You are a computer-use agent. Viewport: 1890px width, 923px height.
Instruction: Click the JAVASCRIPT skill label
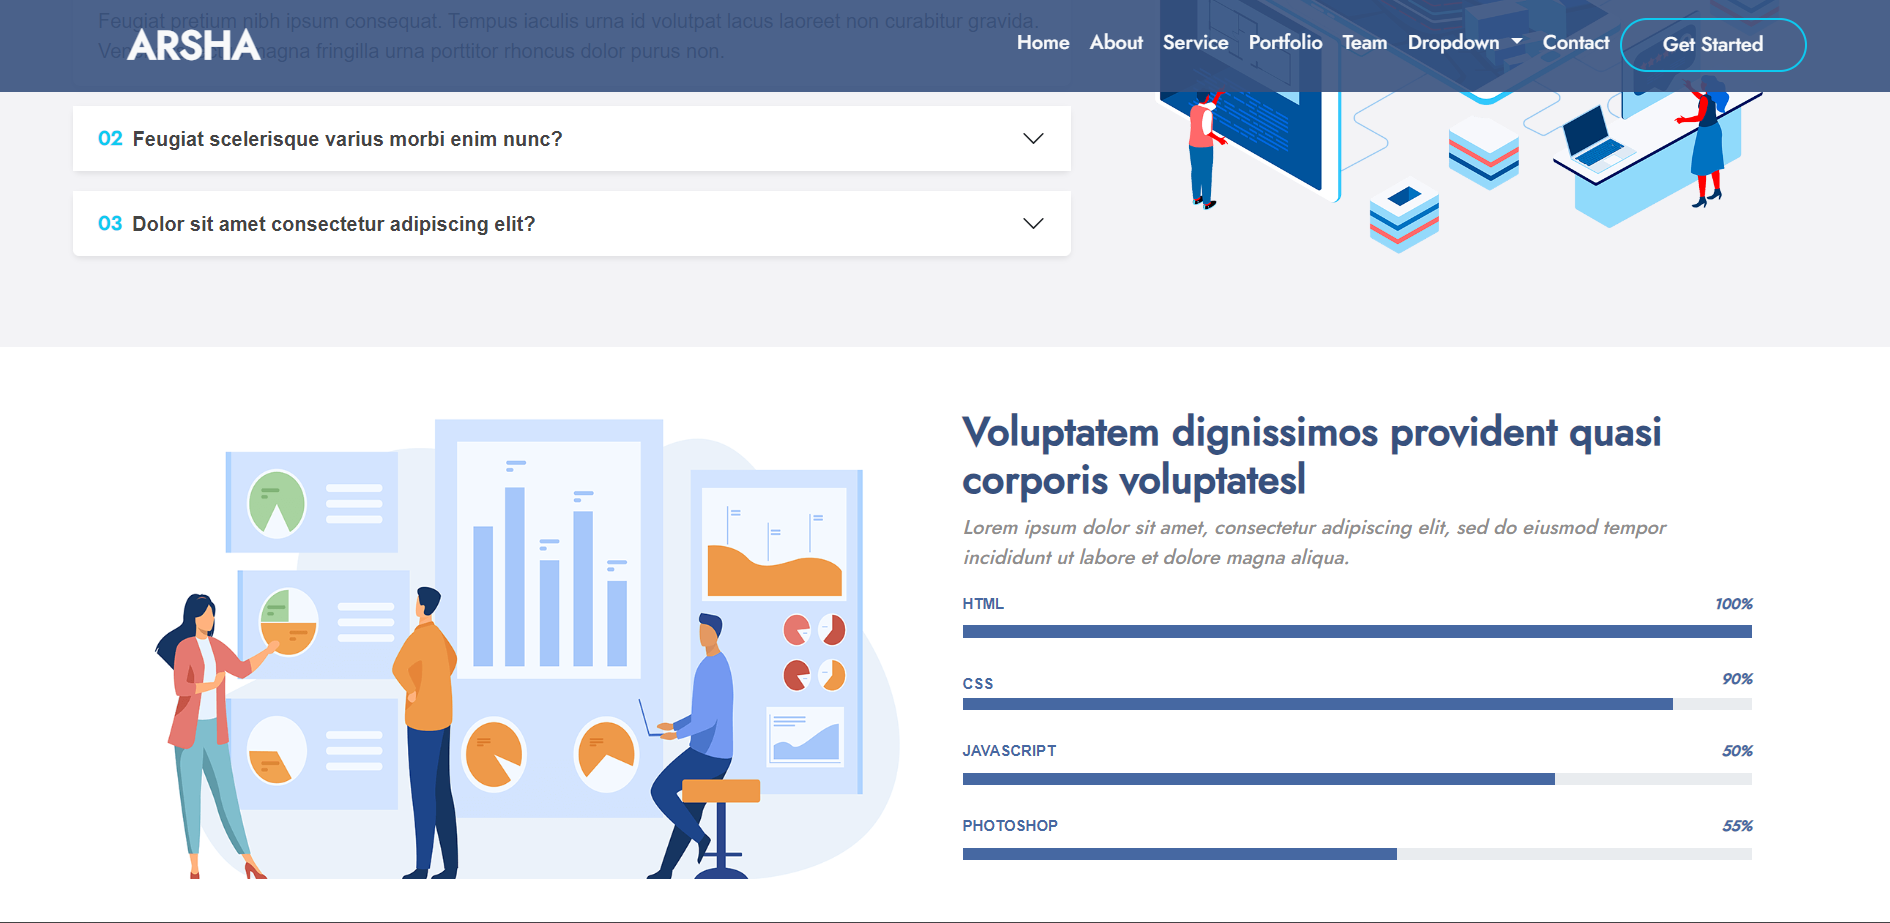click(x=1009, y=751)
